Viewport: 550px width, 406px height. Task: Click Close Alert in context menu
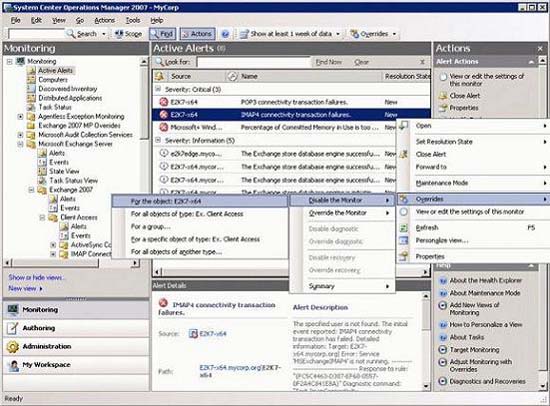(474, 154)
